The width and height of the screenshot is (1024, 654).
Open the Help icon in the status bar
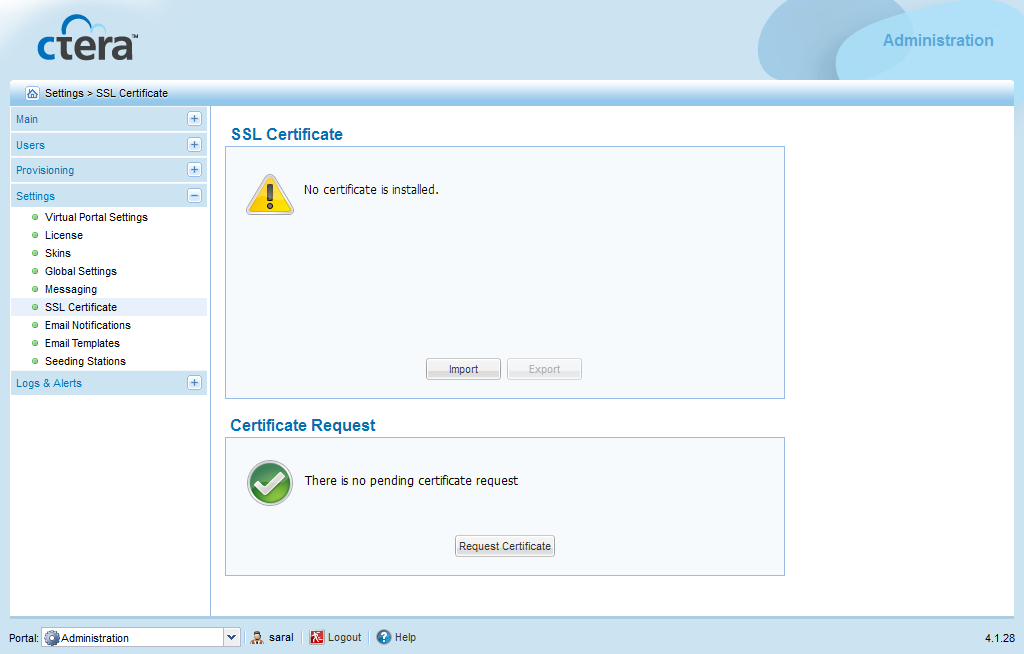385,637
